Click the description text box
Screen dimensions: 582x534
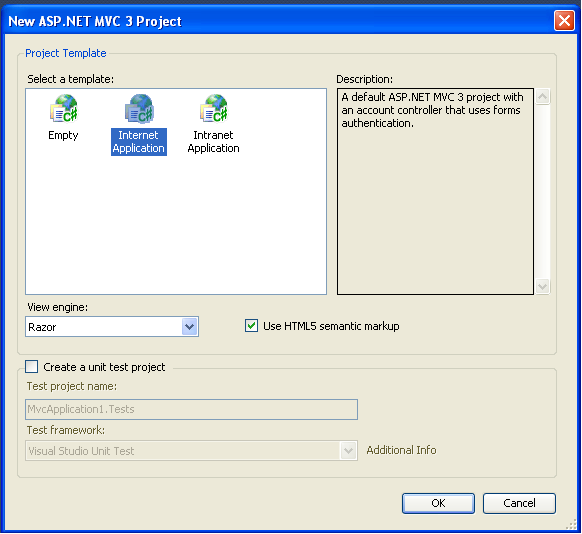tap(435, 191)
